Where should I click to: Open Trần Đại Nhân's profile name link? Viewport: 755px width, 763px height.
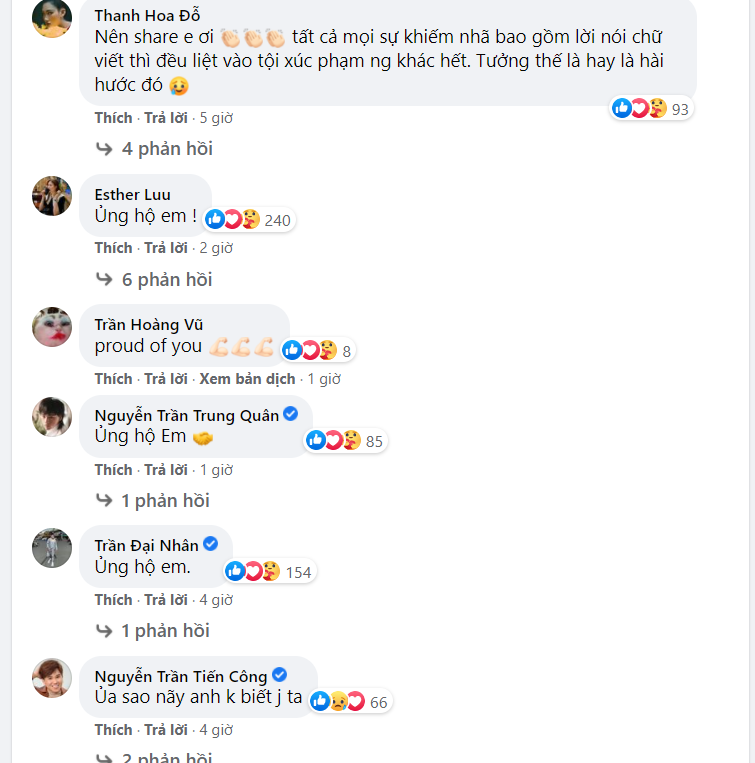pyautogui.click(x=146, y=545)
